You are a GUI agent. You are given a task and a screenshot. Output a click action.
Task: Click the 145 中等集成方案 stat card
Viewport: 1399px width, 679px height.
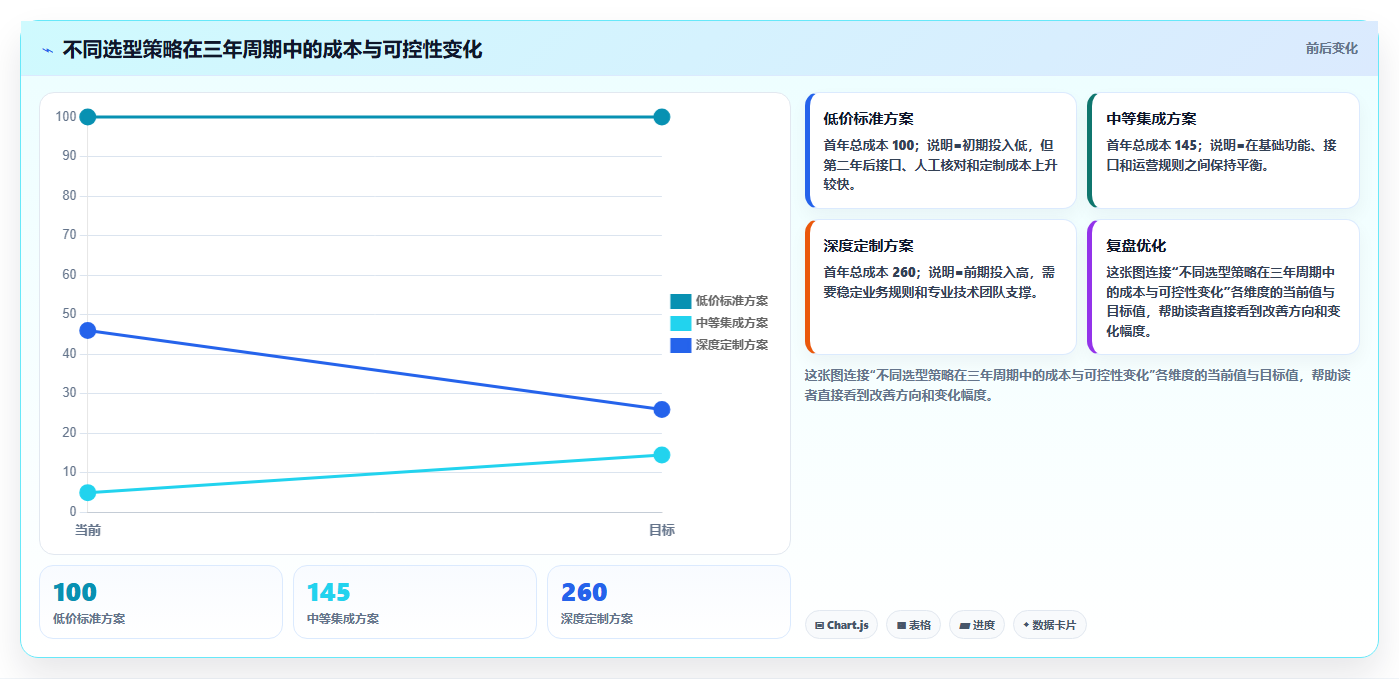[x=415, y=602]
